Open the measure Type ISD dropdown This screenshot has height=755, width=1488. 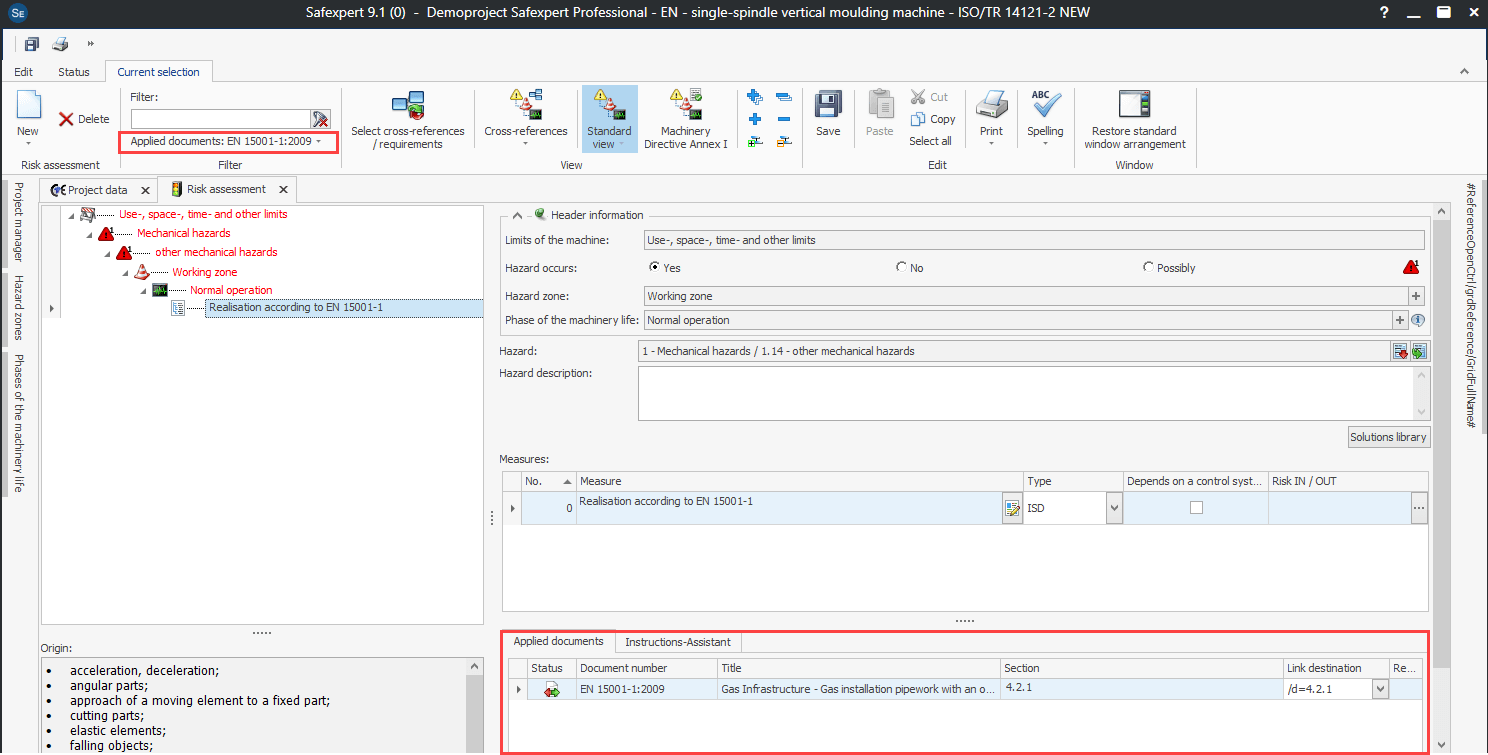coord(1114,509)
